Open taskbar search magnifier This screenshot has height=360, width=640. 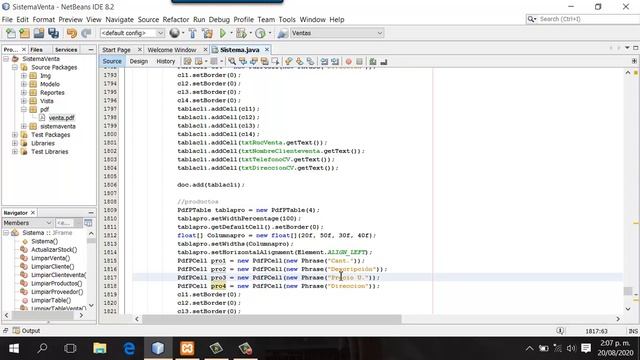click(42, 348)
